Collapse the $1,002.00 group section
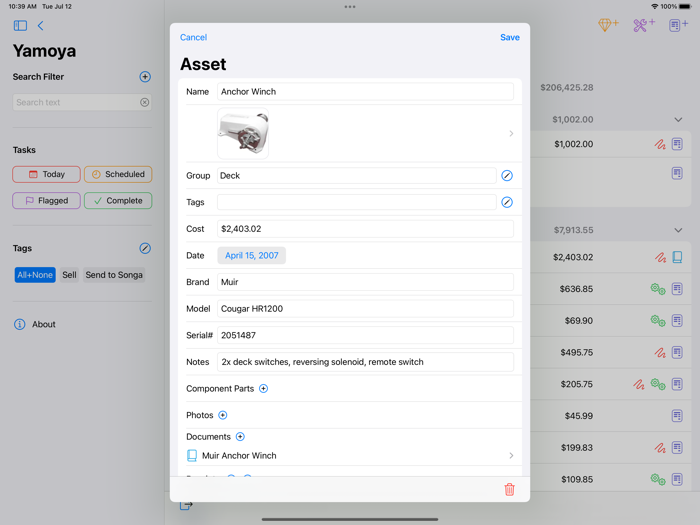The width and height of the screenshot is (700, 525). [x=678, y=120]
